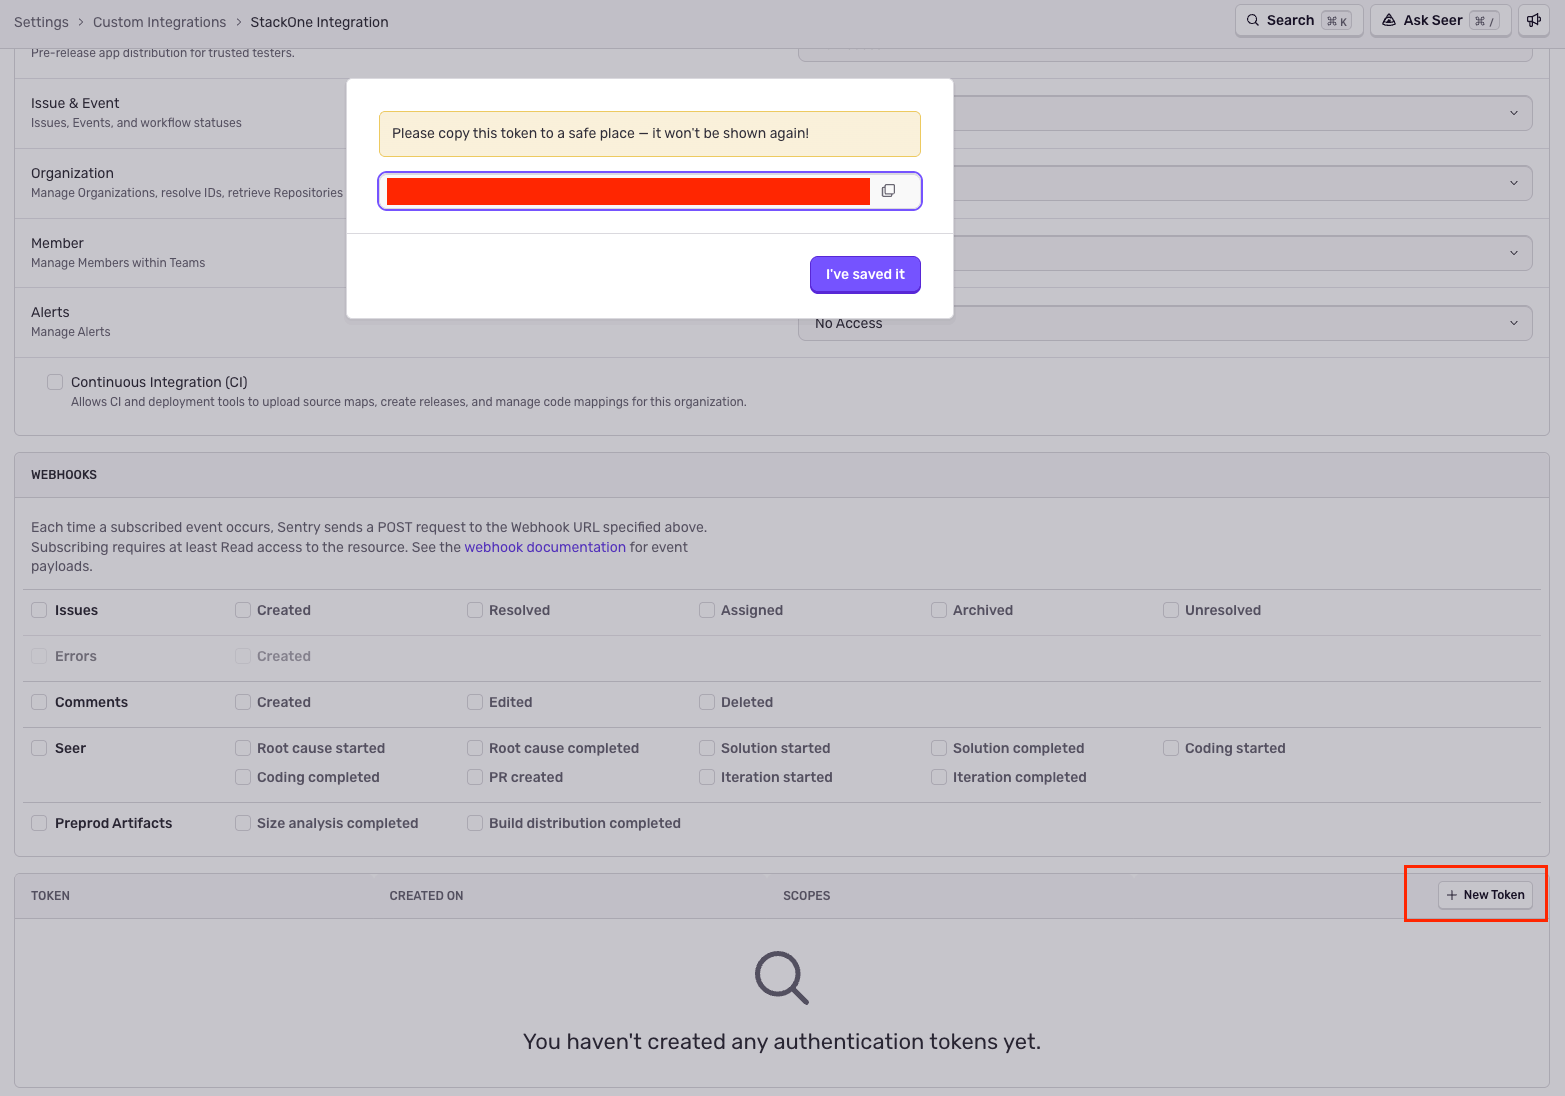Enable Continuous Integration (CI) checkbox
This screenshot has height=1096, width=1565.
coord(55,382)
